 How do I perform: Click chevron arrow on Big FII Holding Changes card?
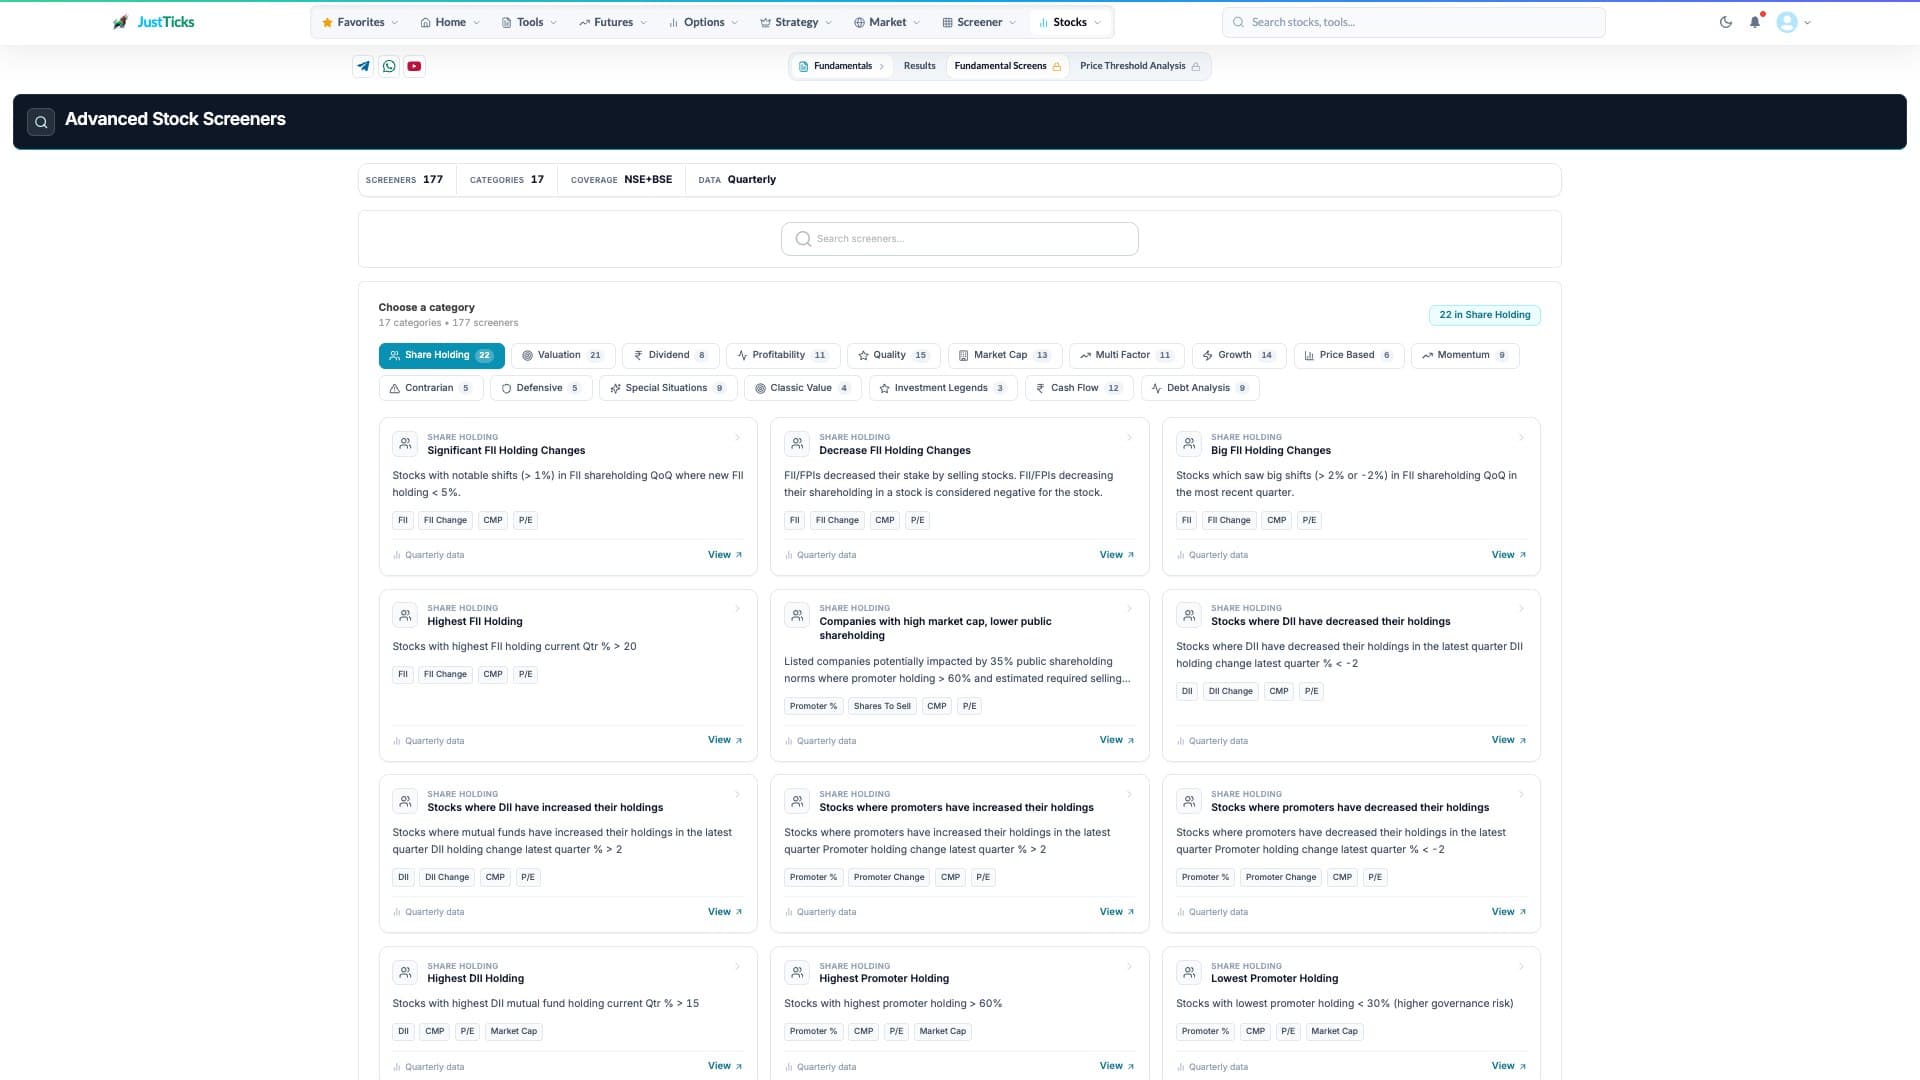[1521, 437]
